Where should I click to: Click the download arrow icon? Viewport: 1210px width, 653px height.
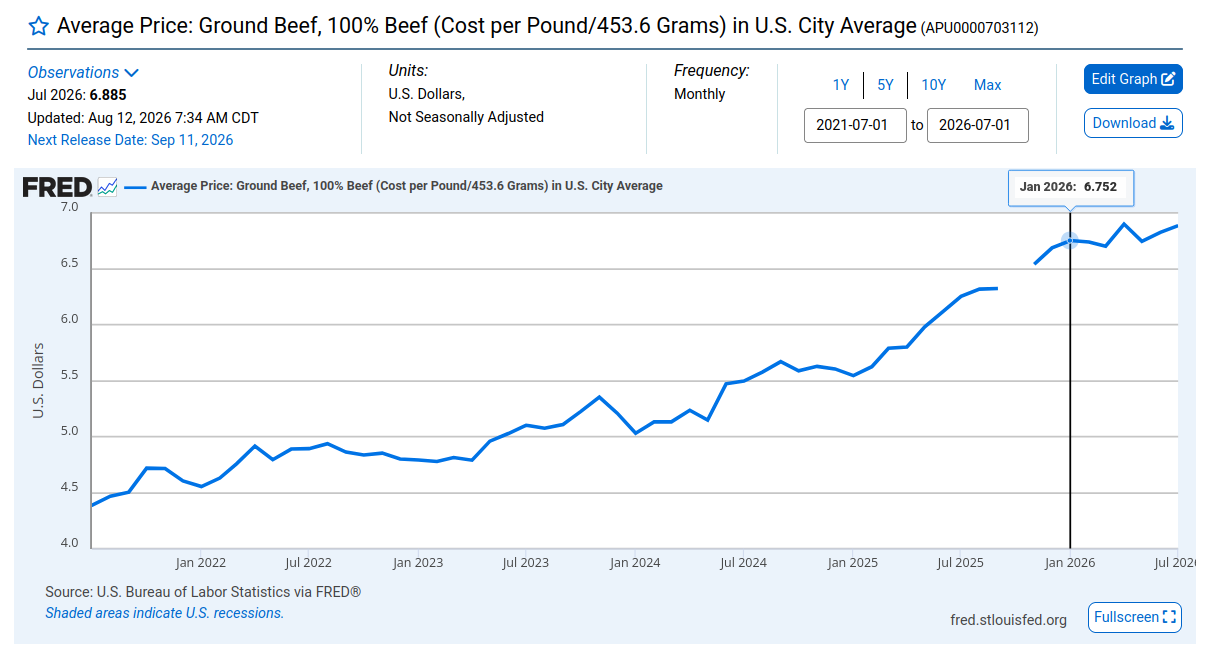(1166, 123)
